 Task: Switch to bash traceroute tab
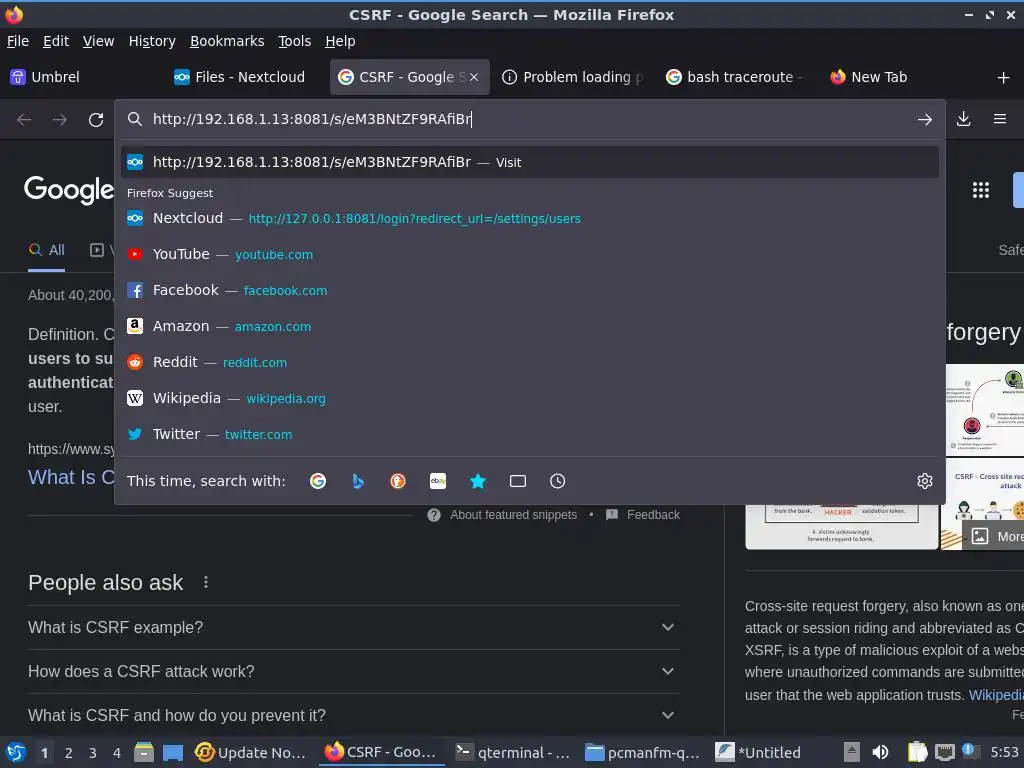(x=736, y=77)
